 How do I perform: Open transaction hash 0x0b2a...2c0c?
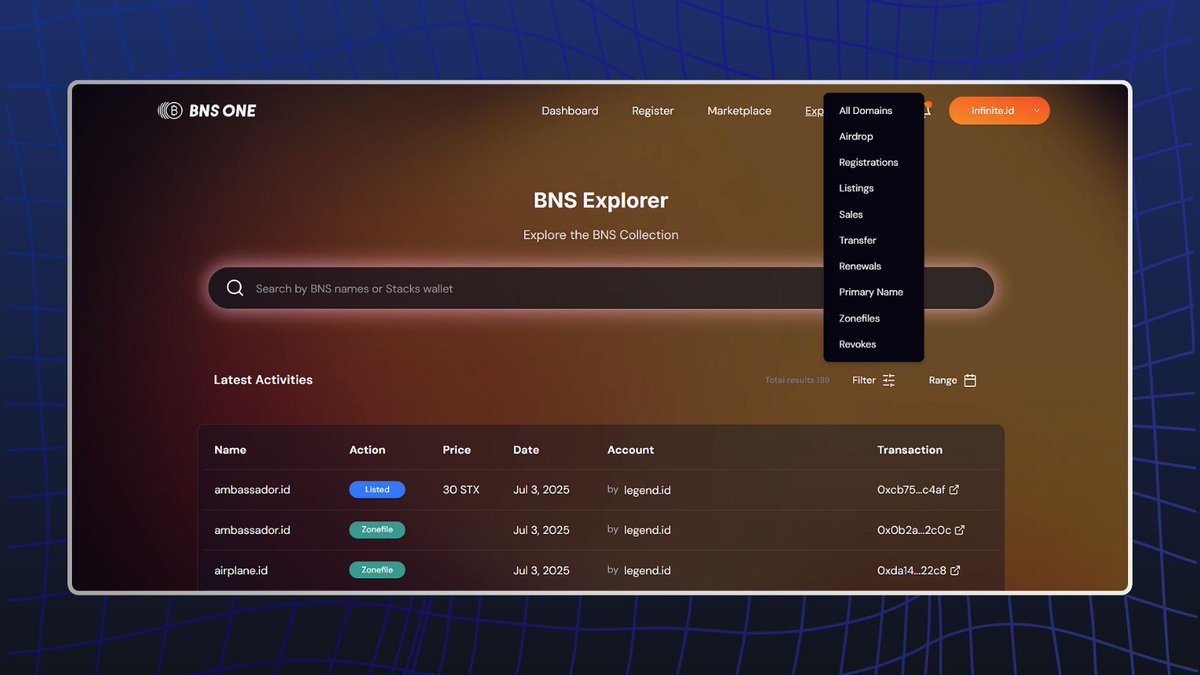[x=914, y=530]
